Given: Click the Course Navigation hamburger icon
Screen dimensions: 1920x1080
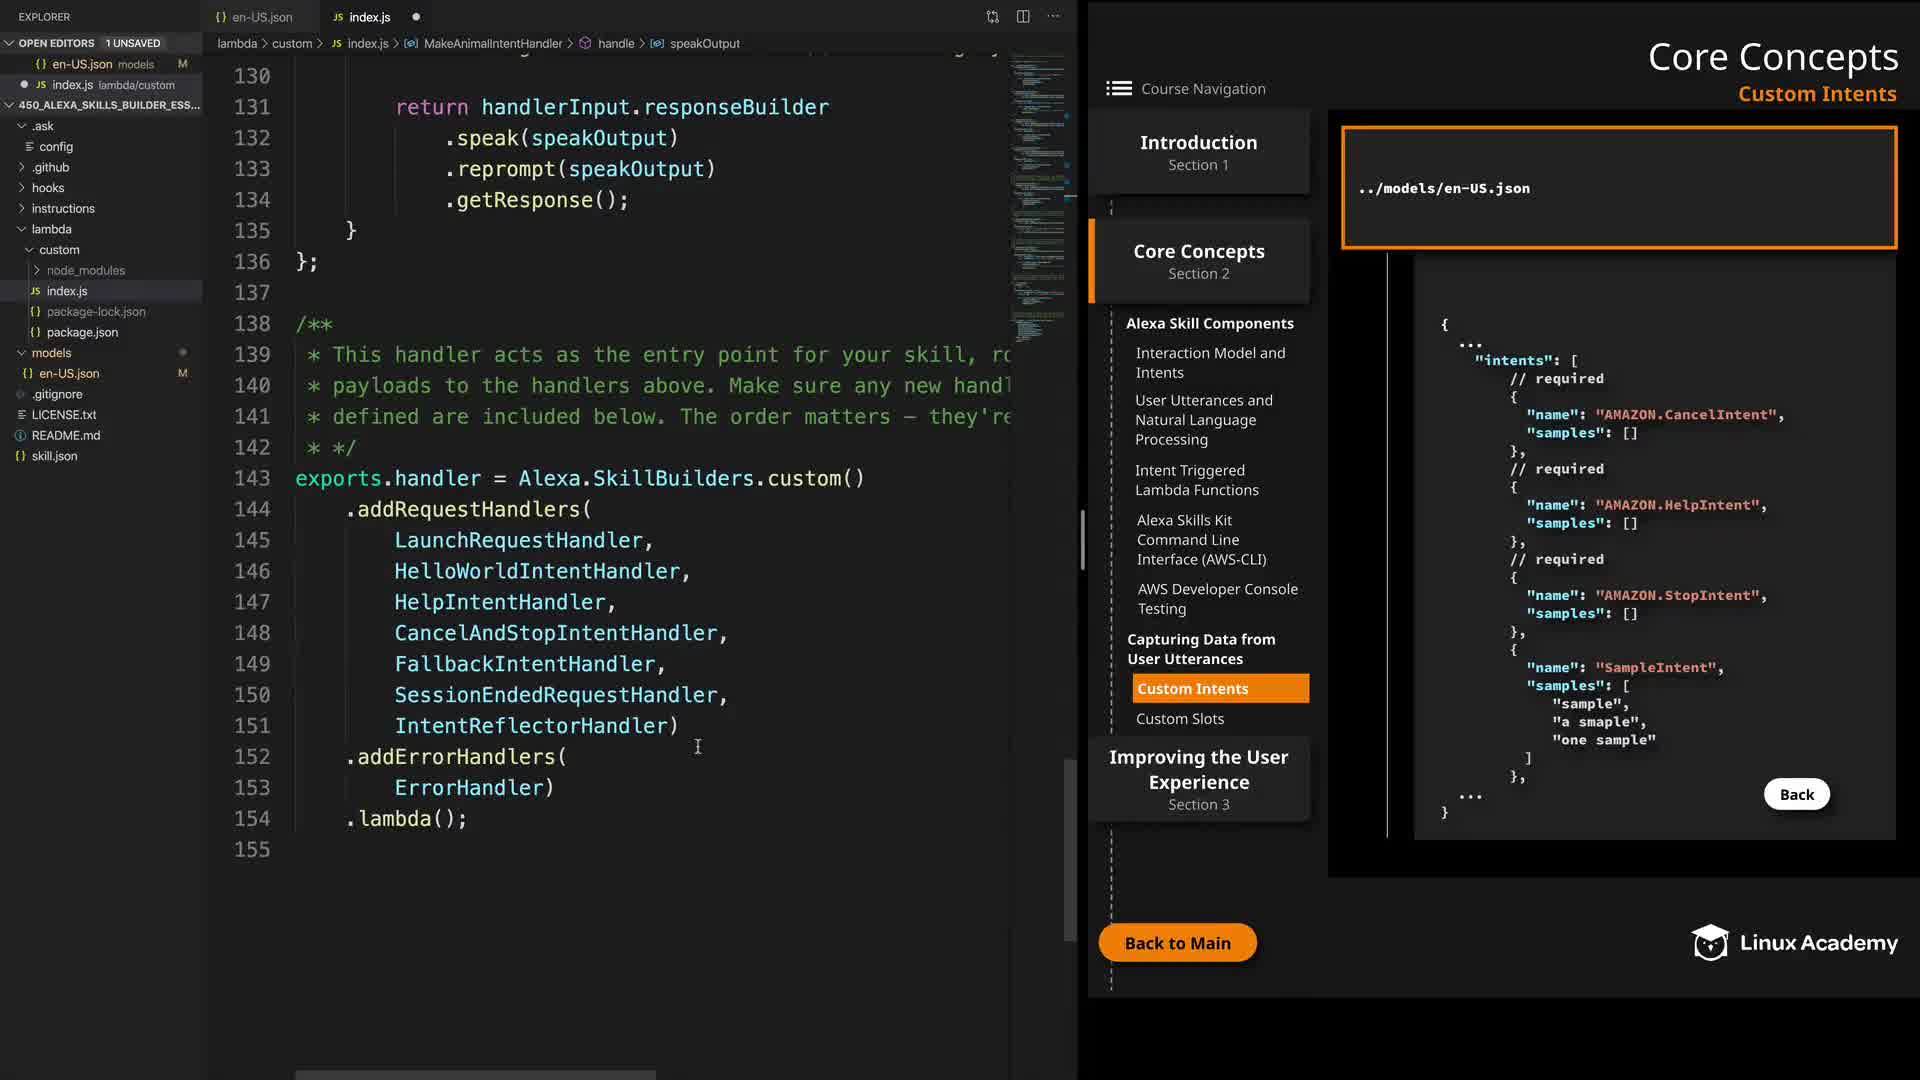Looking at the screenshot, I should tap(1118, 89).
